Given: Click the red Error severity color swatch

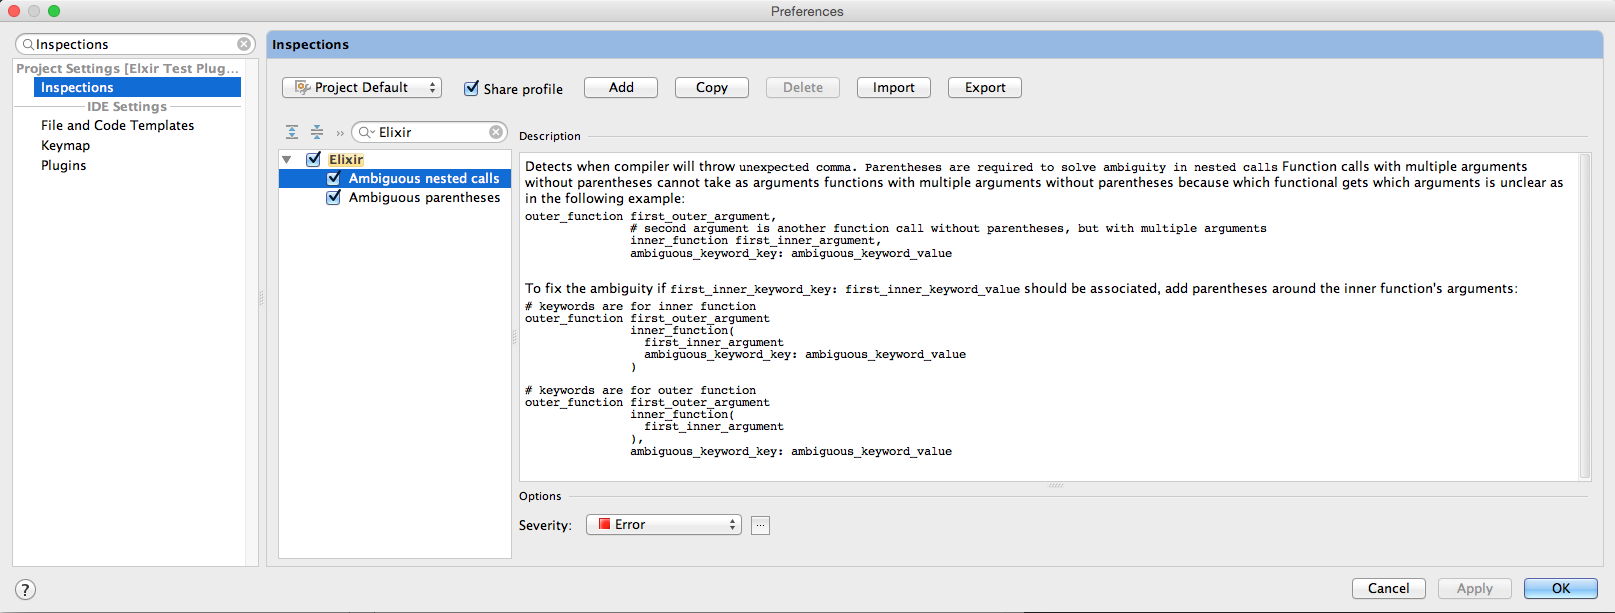Looking at the screenshot, I should pyautogui.click(x=604, y=524).
